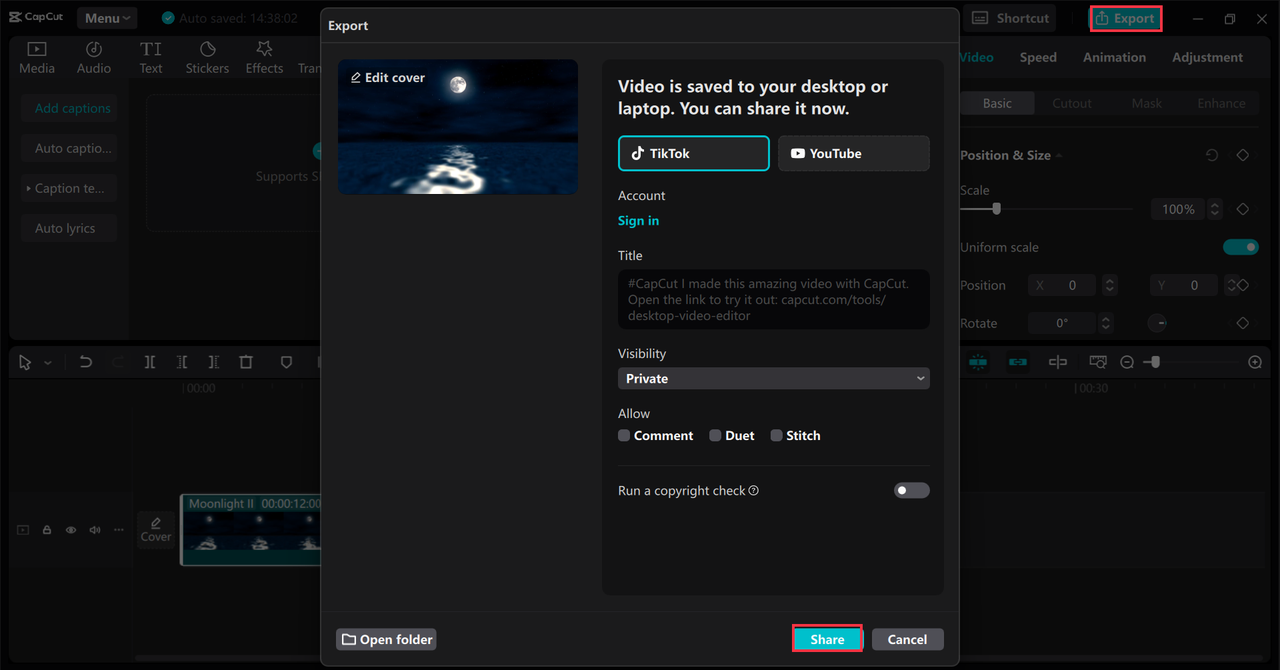Click the Cancel button in Export dialog
This screenshot has width=1280, height=670.
(x=907, y=639)
